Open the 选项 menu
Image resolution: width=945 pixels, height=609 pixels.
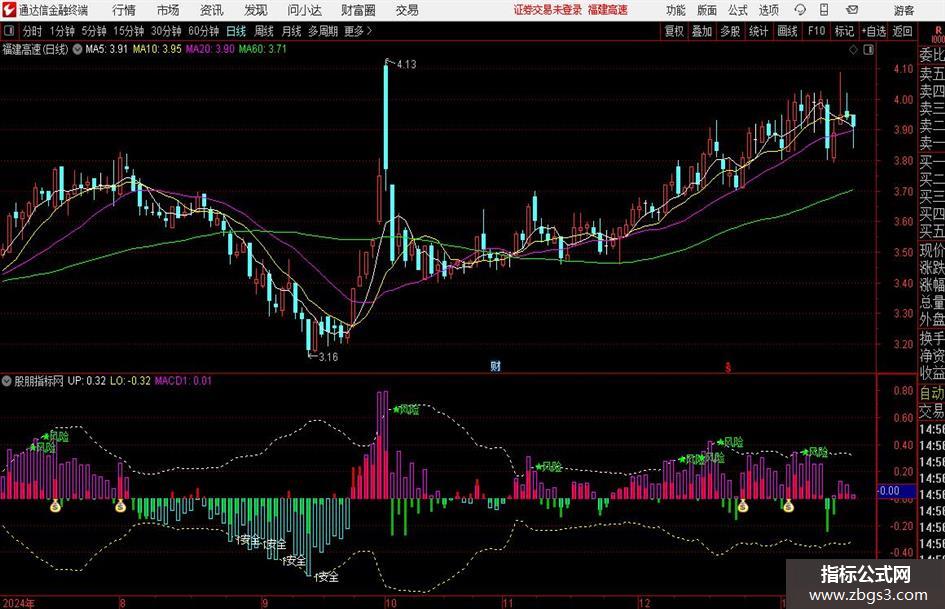[x=768, y=10]
